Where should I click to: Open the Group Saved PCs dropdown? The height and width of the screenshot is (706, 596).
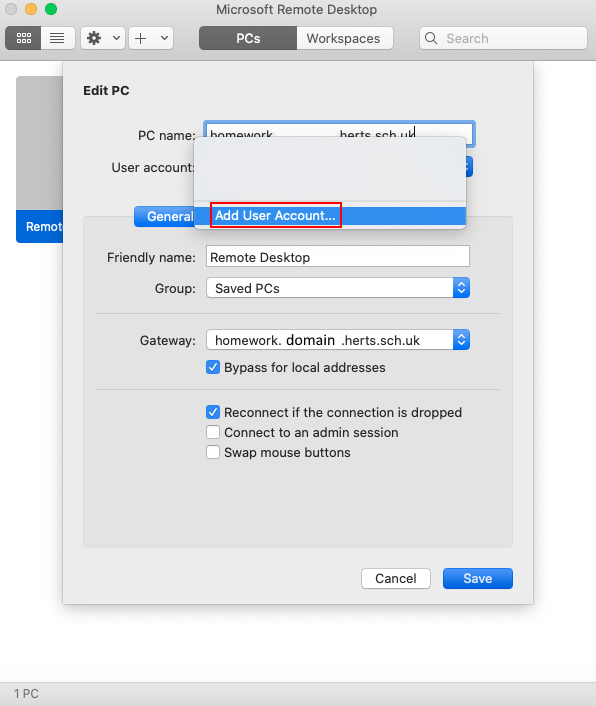coord(338,288)
